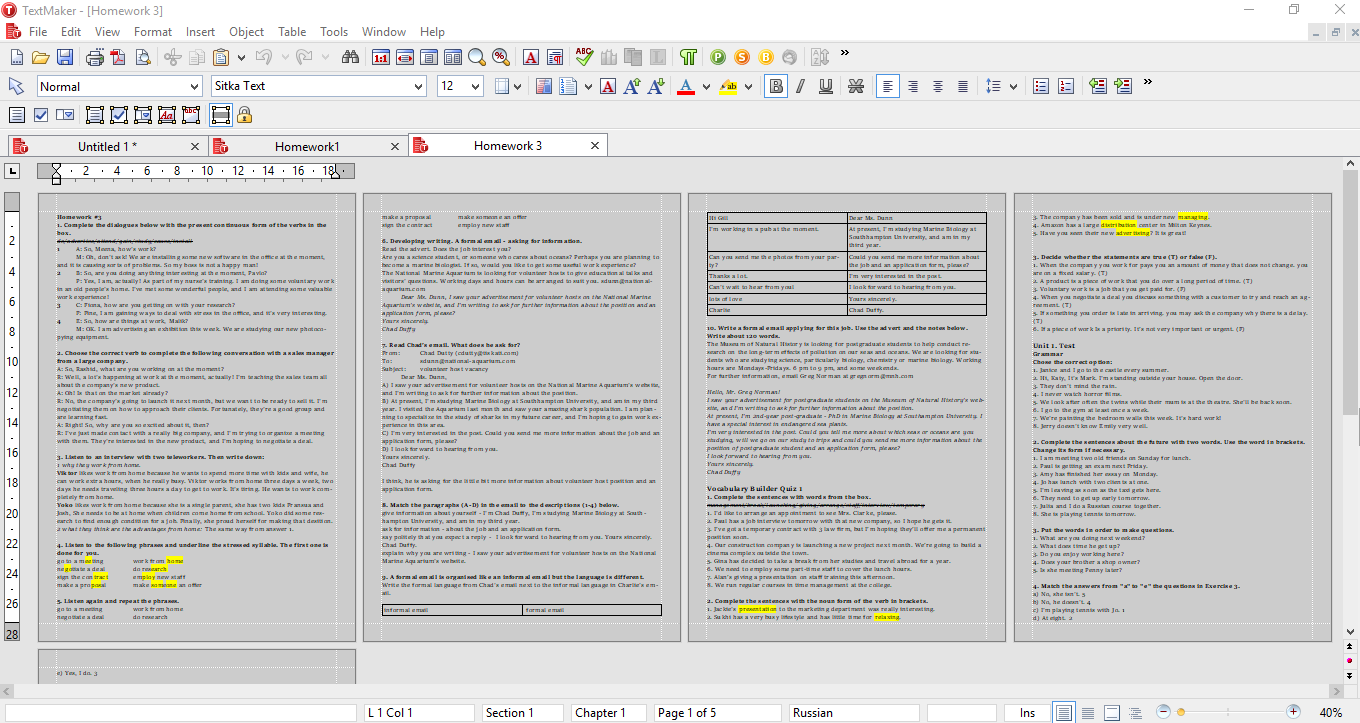Save document with the floppy disk icon
Viewport: 1360px width, 723px height.
point(64,57)
